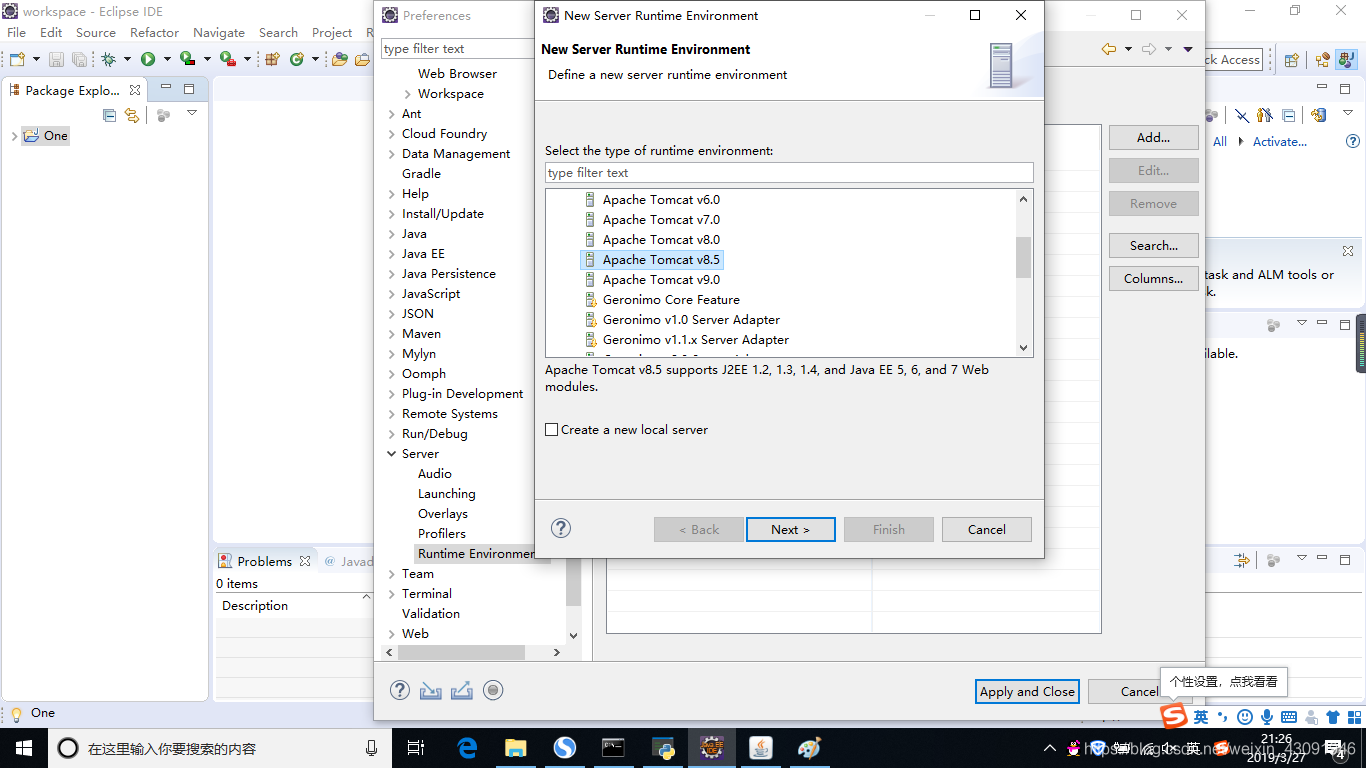Viewport: 1366px width, 768px height.
Task: Open Package Explorer view menu triangle
Action: click(192, 114)
